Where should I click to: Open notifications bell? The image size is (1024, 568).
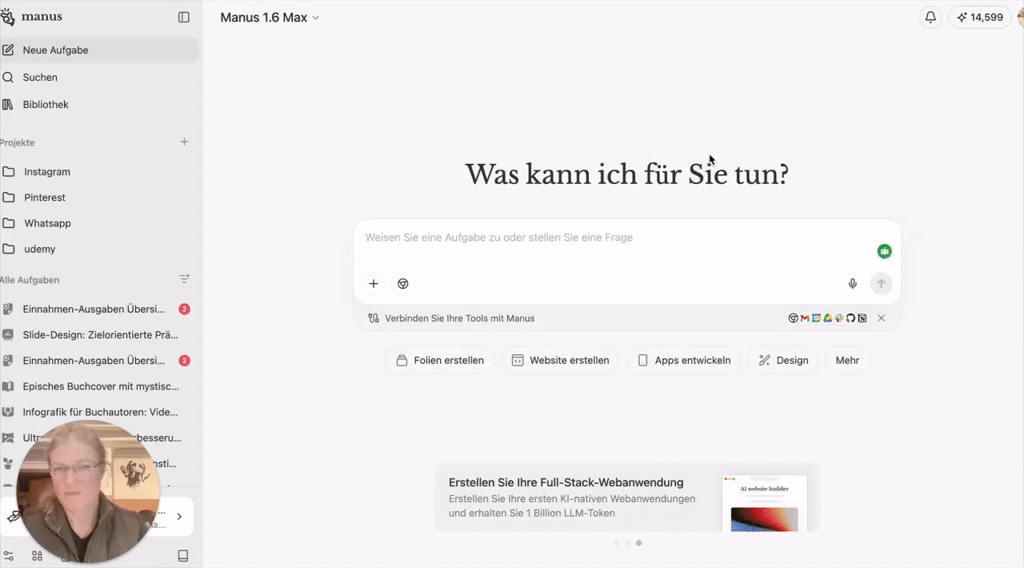(x=930, y=18)
